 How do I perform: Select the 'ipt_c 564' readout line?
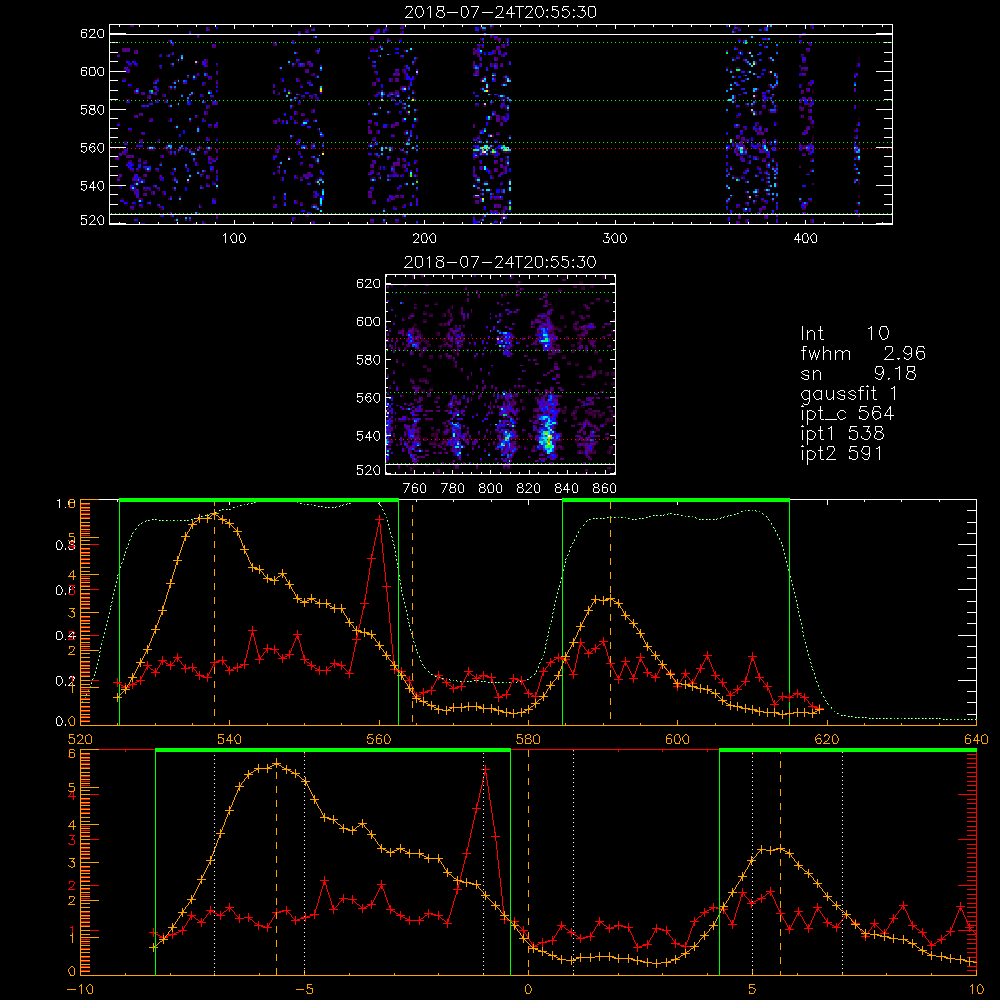pos(847,414)
